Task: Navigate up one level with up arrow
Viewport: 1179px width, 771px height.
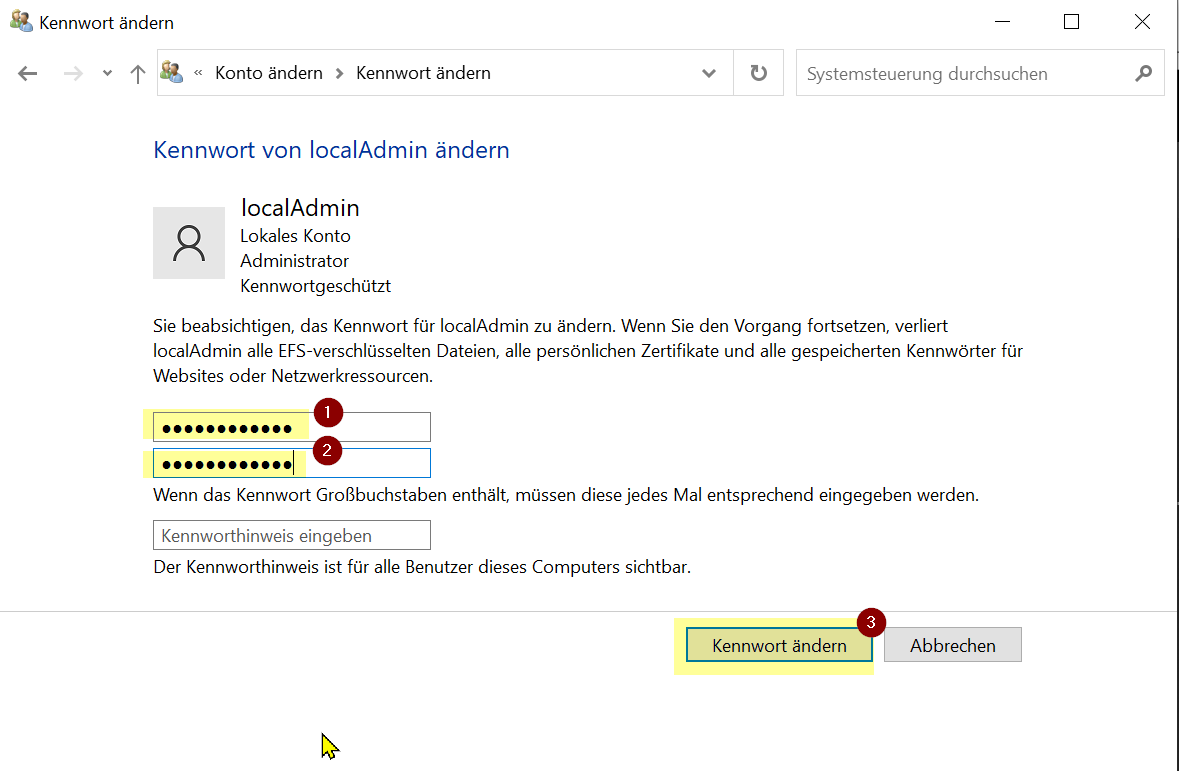Action: click(138, 74)
